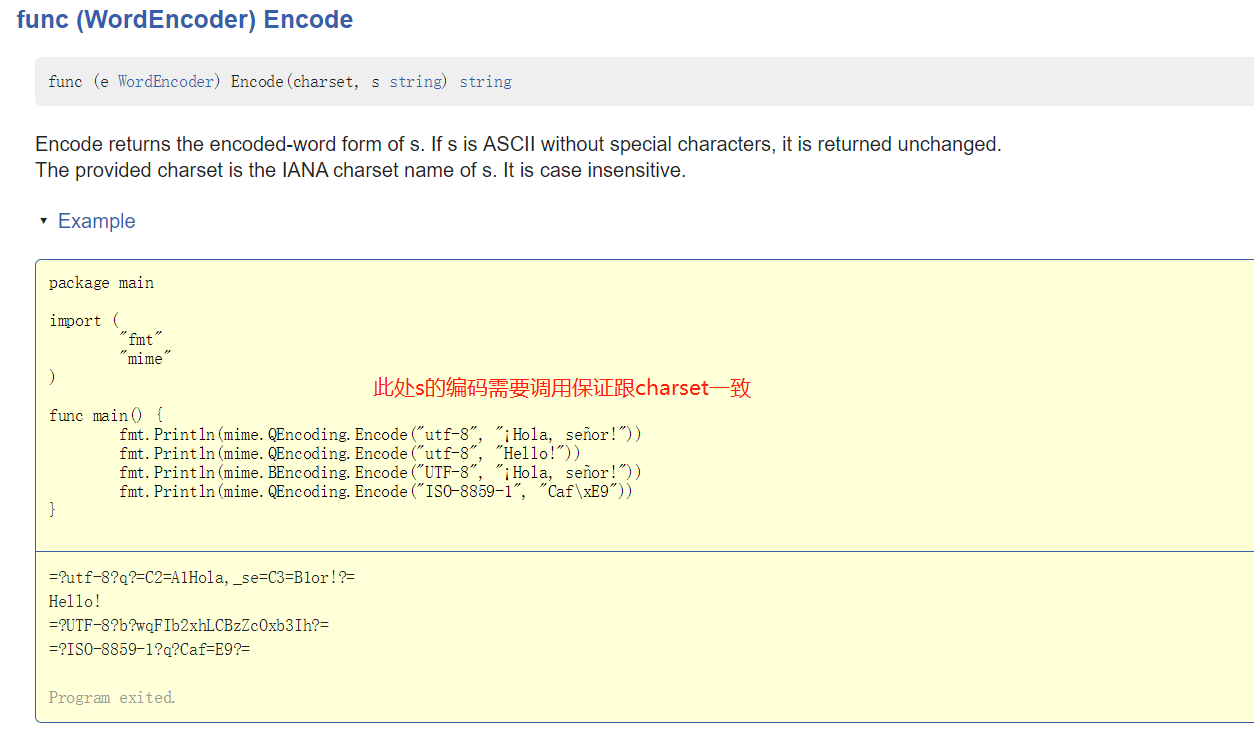Click the 'func (WordEncoder) Encode' heading link
1254x732 pixels.
(x=185, y=20)
